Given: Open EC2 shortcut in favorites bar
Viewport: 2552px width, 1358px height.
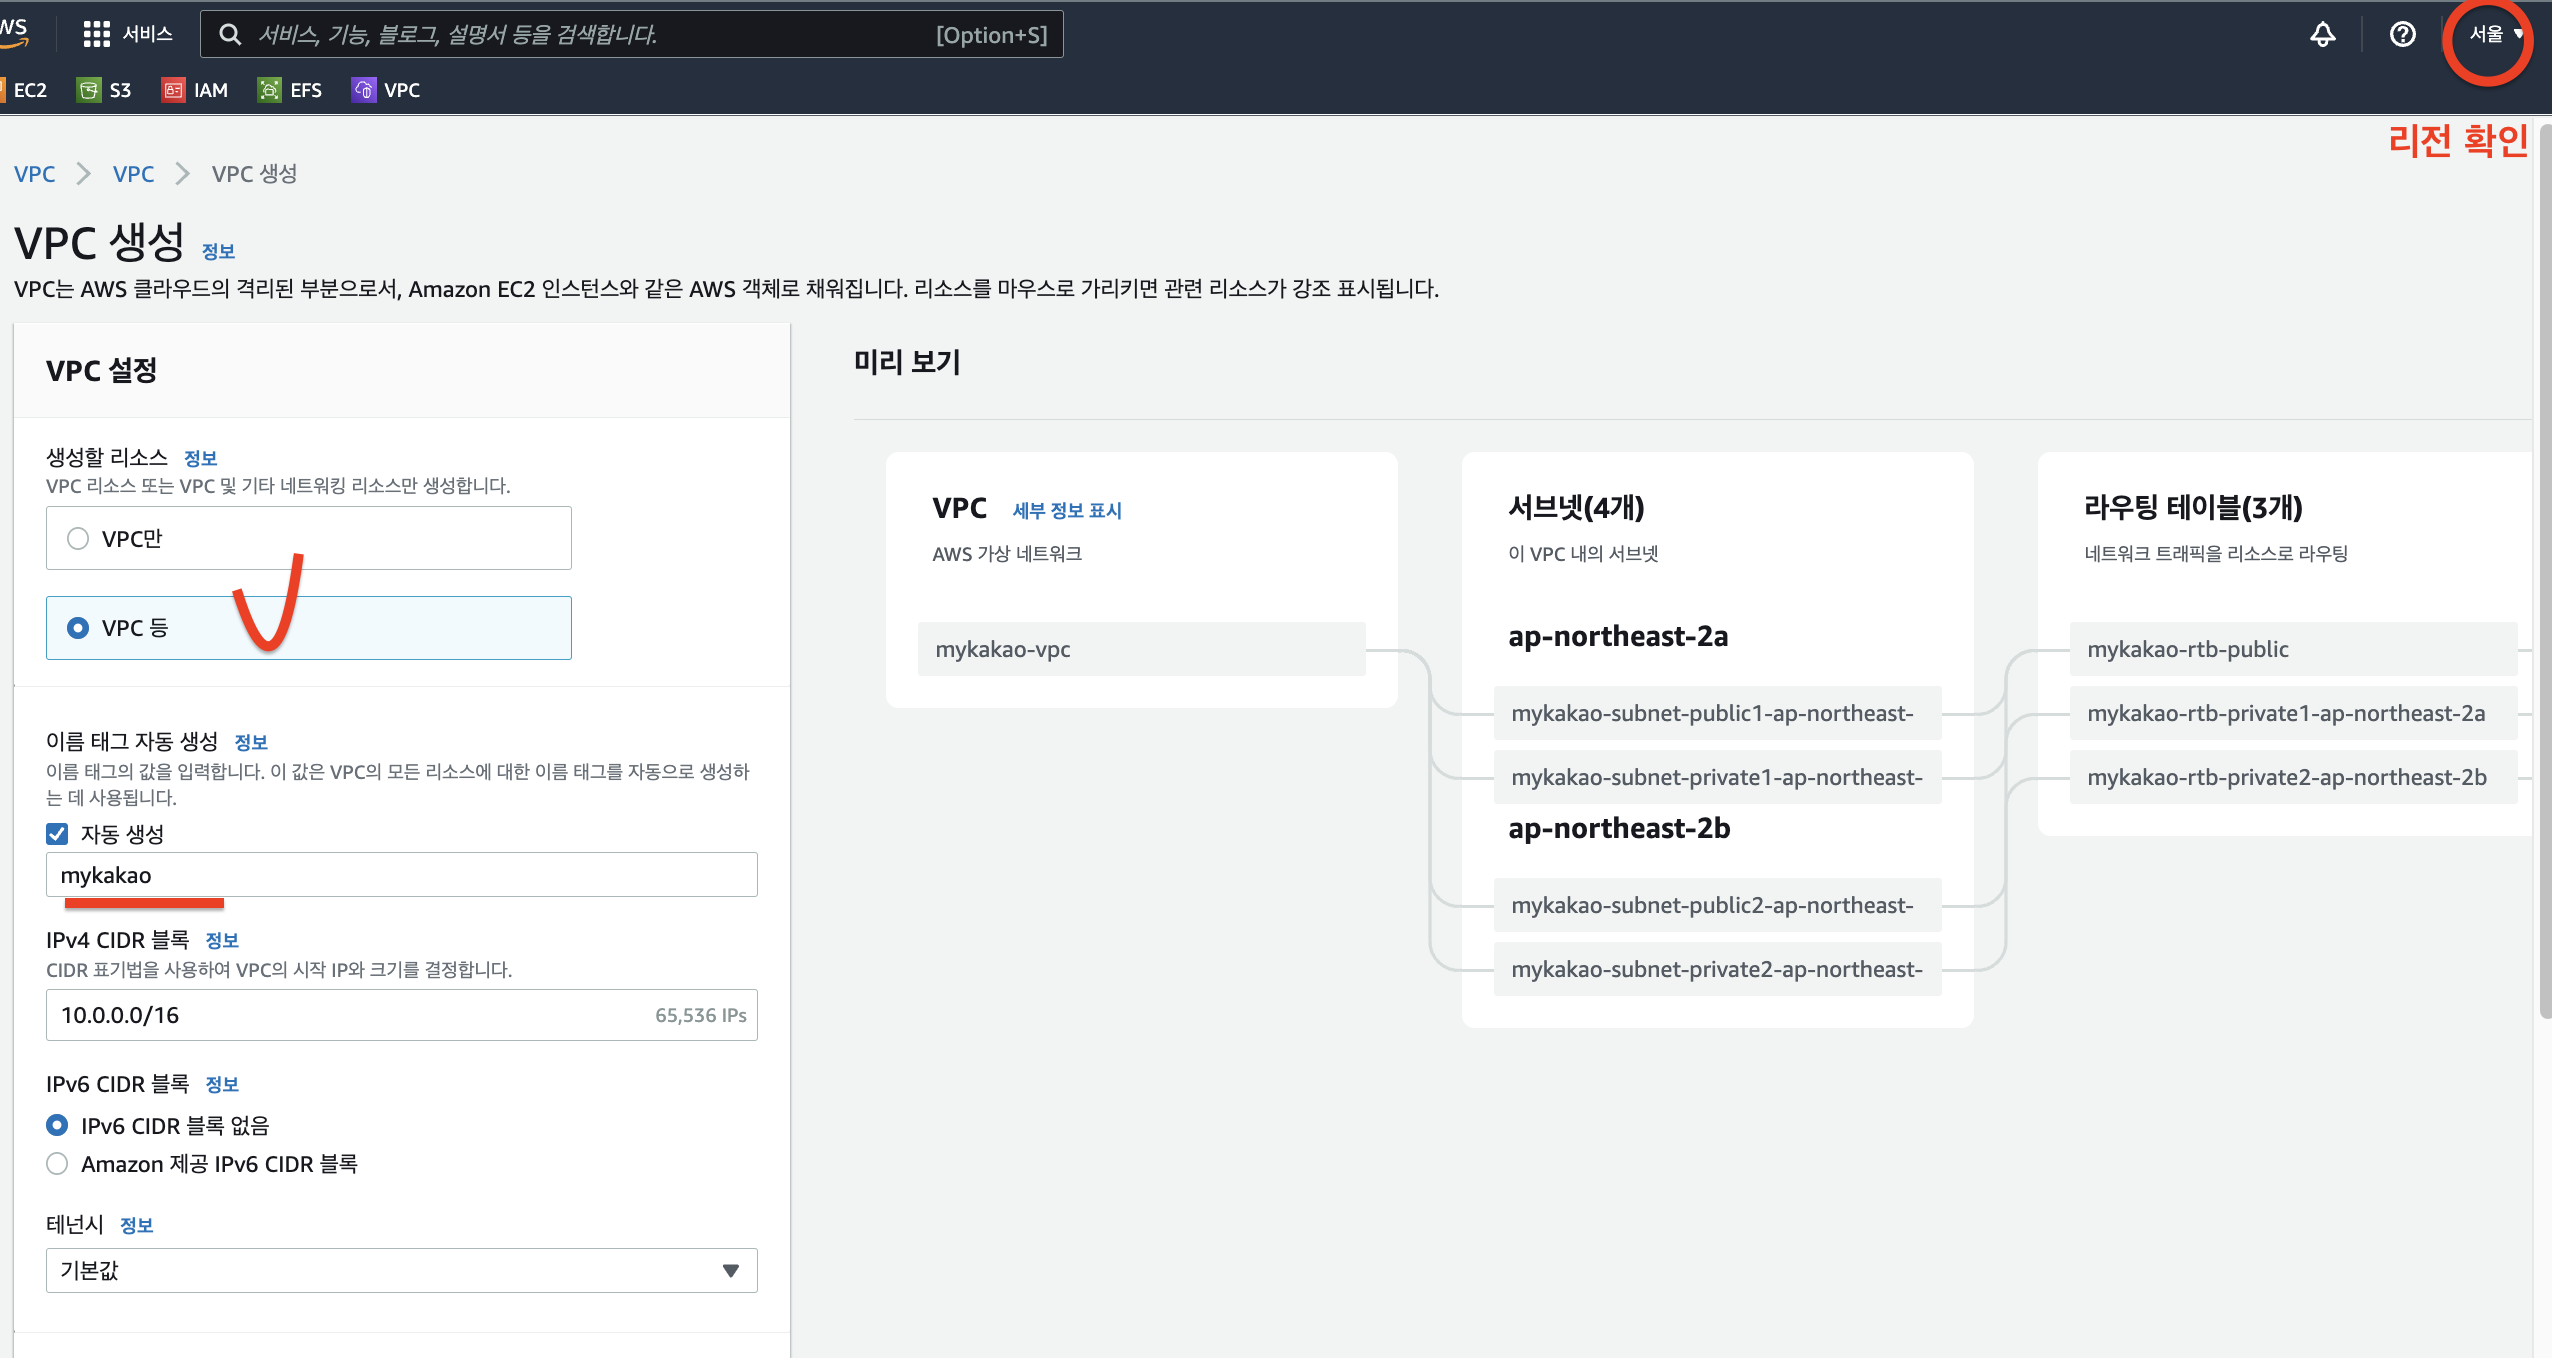Looking at the screenshot, I should coord(24,90).
